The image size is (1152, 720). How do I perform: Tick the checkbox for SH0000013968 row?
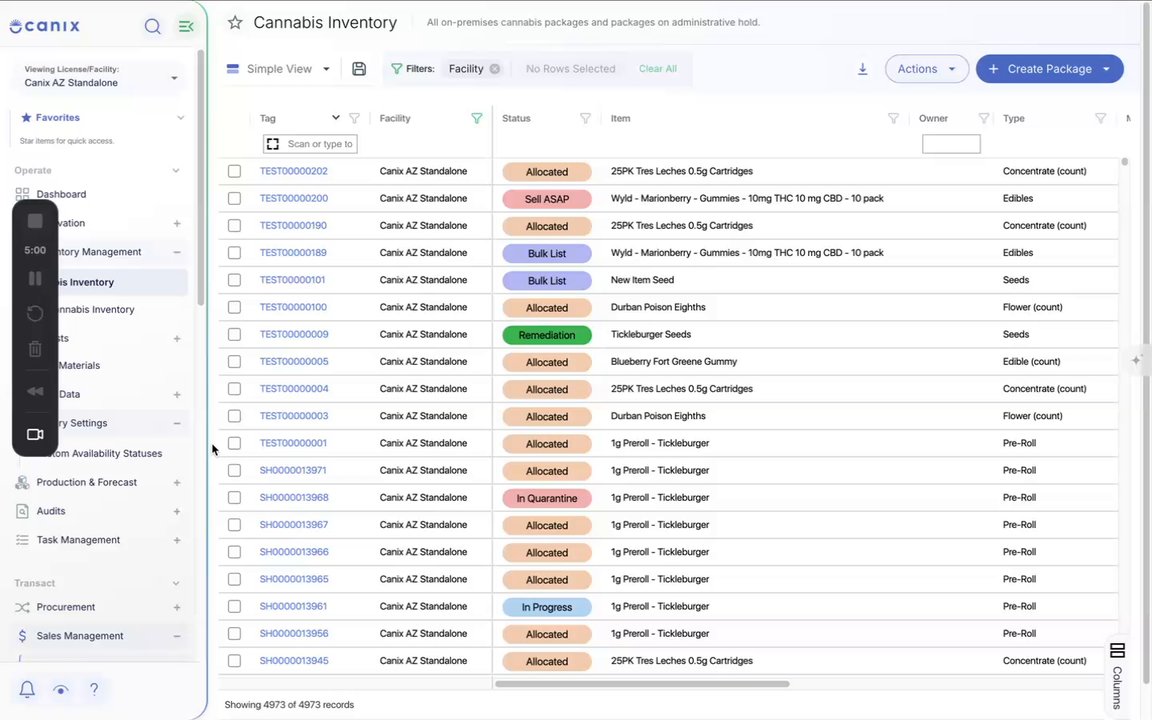[x=234, y=497]
